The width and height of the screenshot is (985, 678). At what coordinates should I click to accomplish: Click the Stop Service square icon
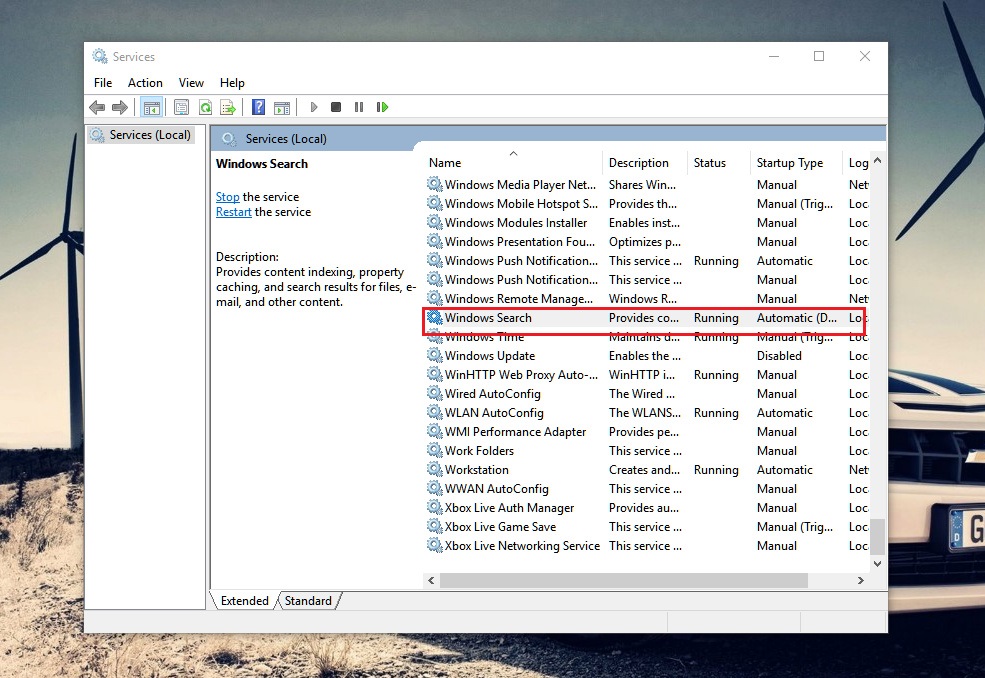click(336, 107)
